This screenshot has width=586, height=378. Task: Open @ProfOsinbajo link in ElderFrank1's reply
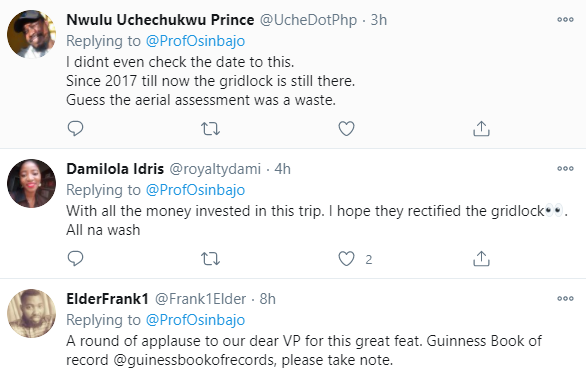point(195,320)
